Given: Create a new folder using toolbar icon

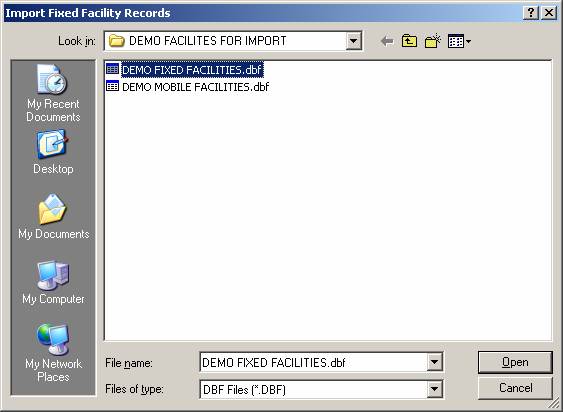Looking at the screenshot, I should pos(433,41).
